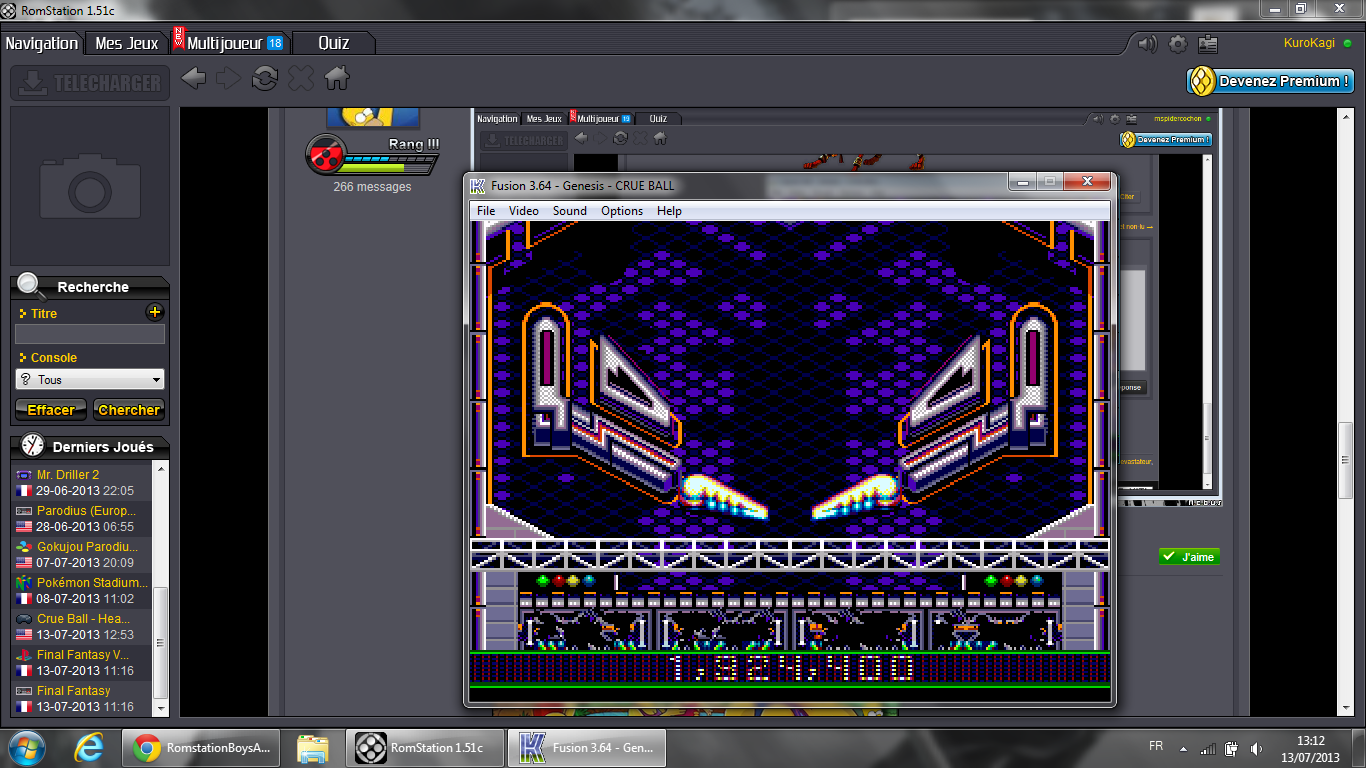Select Parodius (Europ... in recent games
1366x768 pixels.
[x=86, y=510]
